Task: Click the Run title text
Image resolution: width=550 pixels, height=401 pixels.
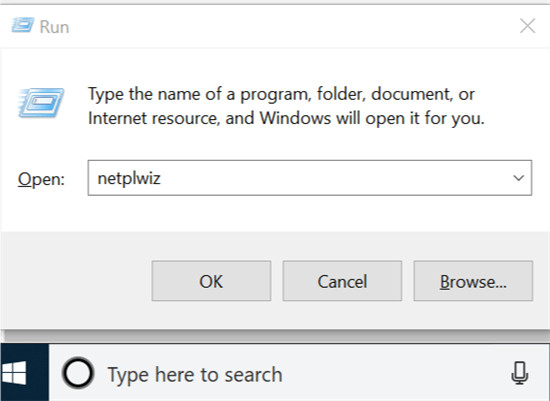Action: tap(54, 27)
